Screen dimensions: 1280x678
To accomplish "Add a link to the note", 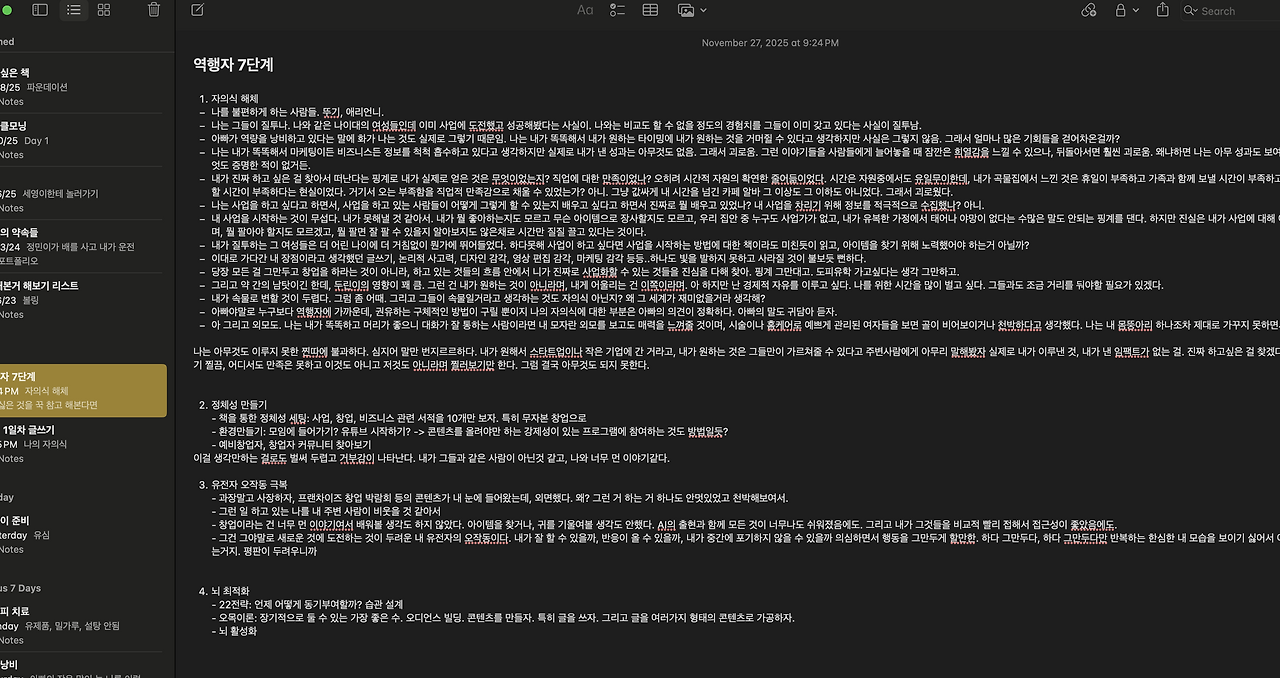I will [1088, 10].
